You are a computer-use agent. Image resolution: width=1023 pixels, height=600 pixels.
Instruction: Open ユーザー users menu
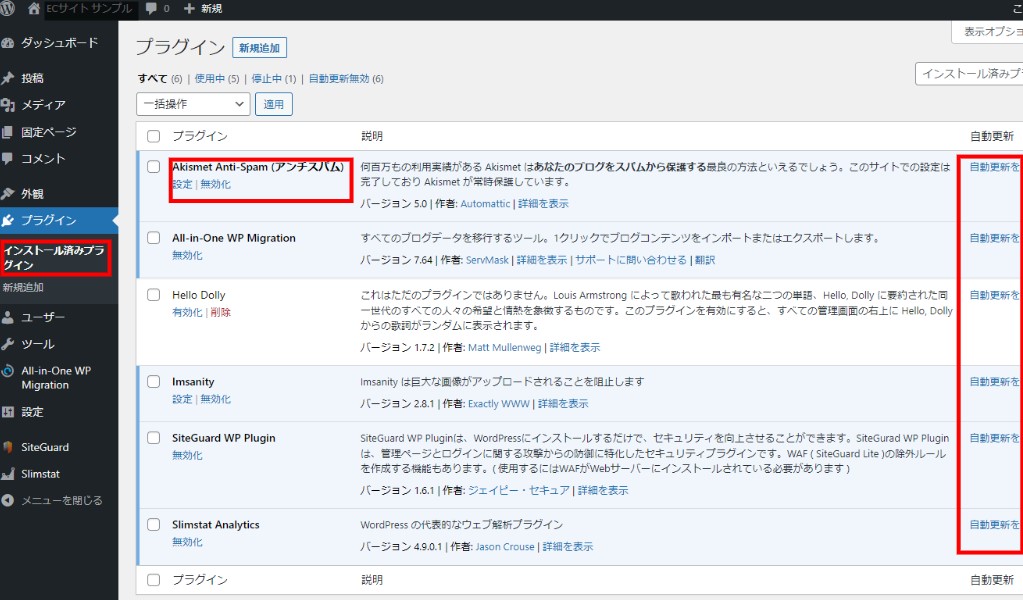[x=43, y=318]
